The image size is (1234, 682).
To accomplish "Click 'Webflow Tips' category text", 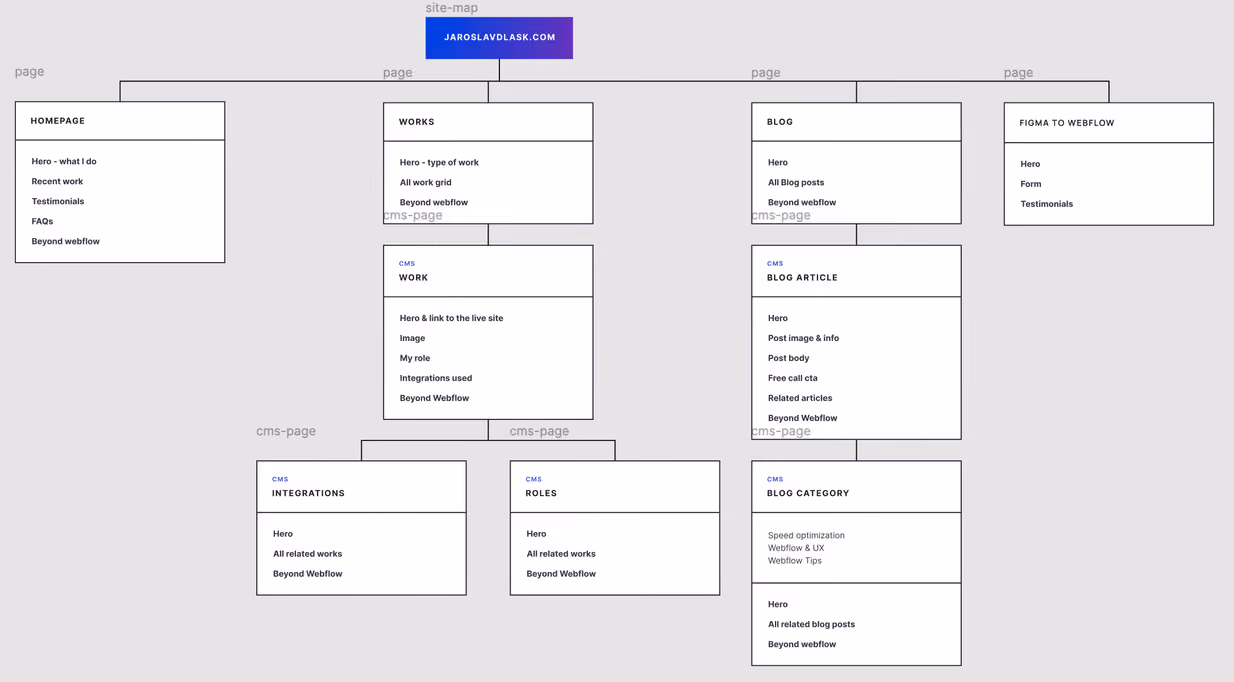I will 795,561.
